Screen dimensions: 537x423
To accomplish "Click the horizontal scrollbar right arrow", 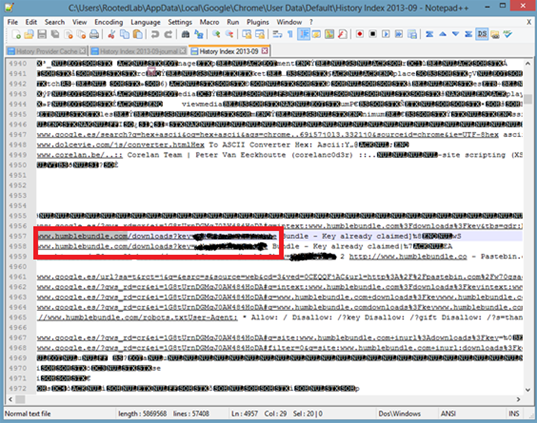I will [x=518, y=399].
